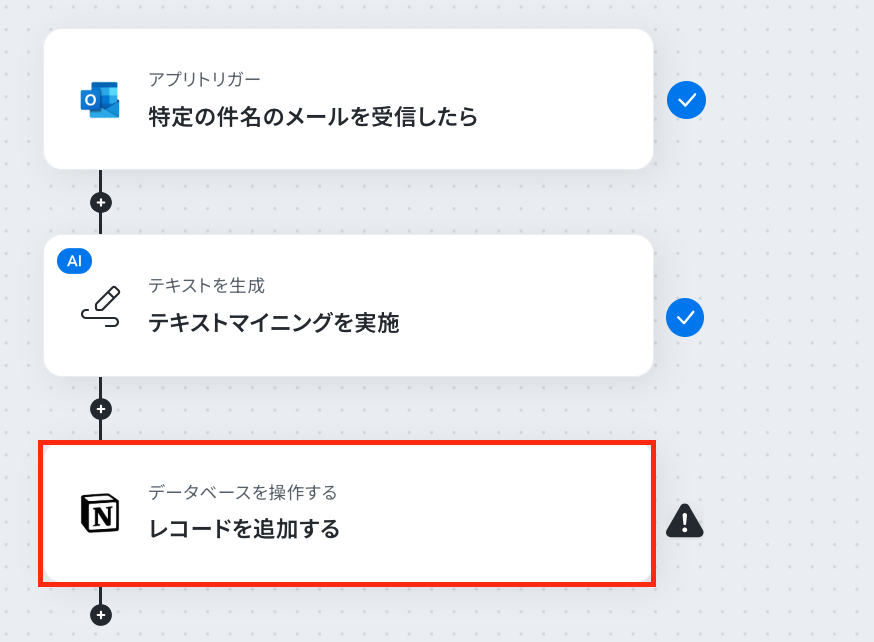This screenshot has height=642, width=874.
Task: Click the blue checkmark beside text mining step
Action: click(685, 318)
